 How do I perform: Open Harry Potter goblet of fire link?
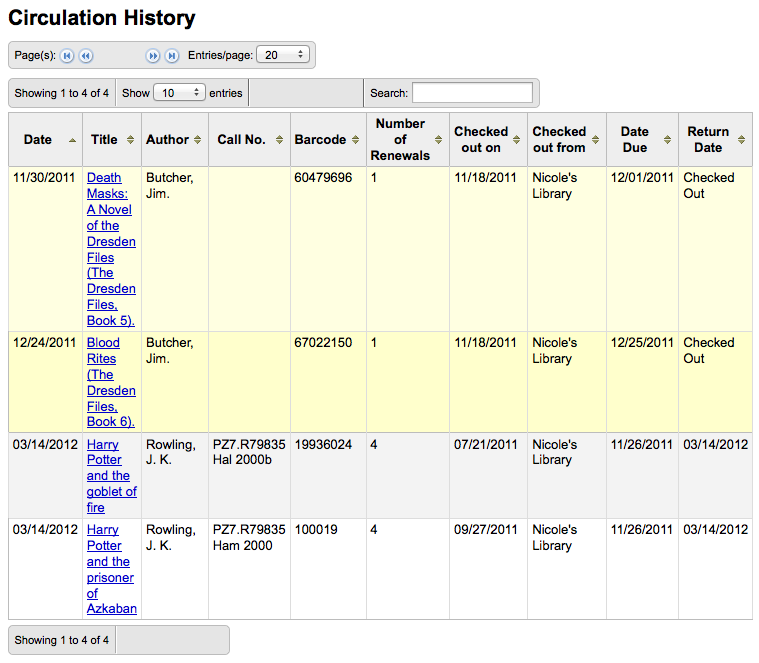[111, 476]
